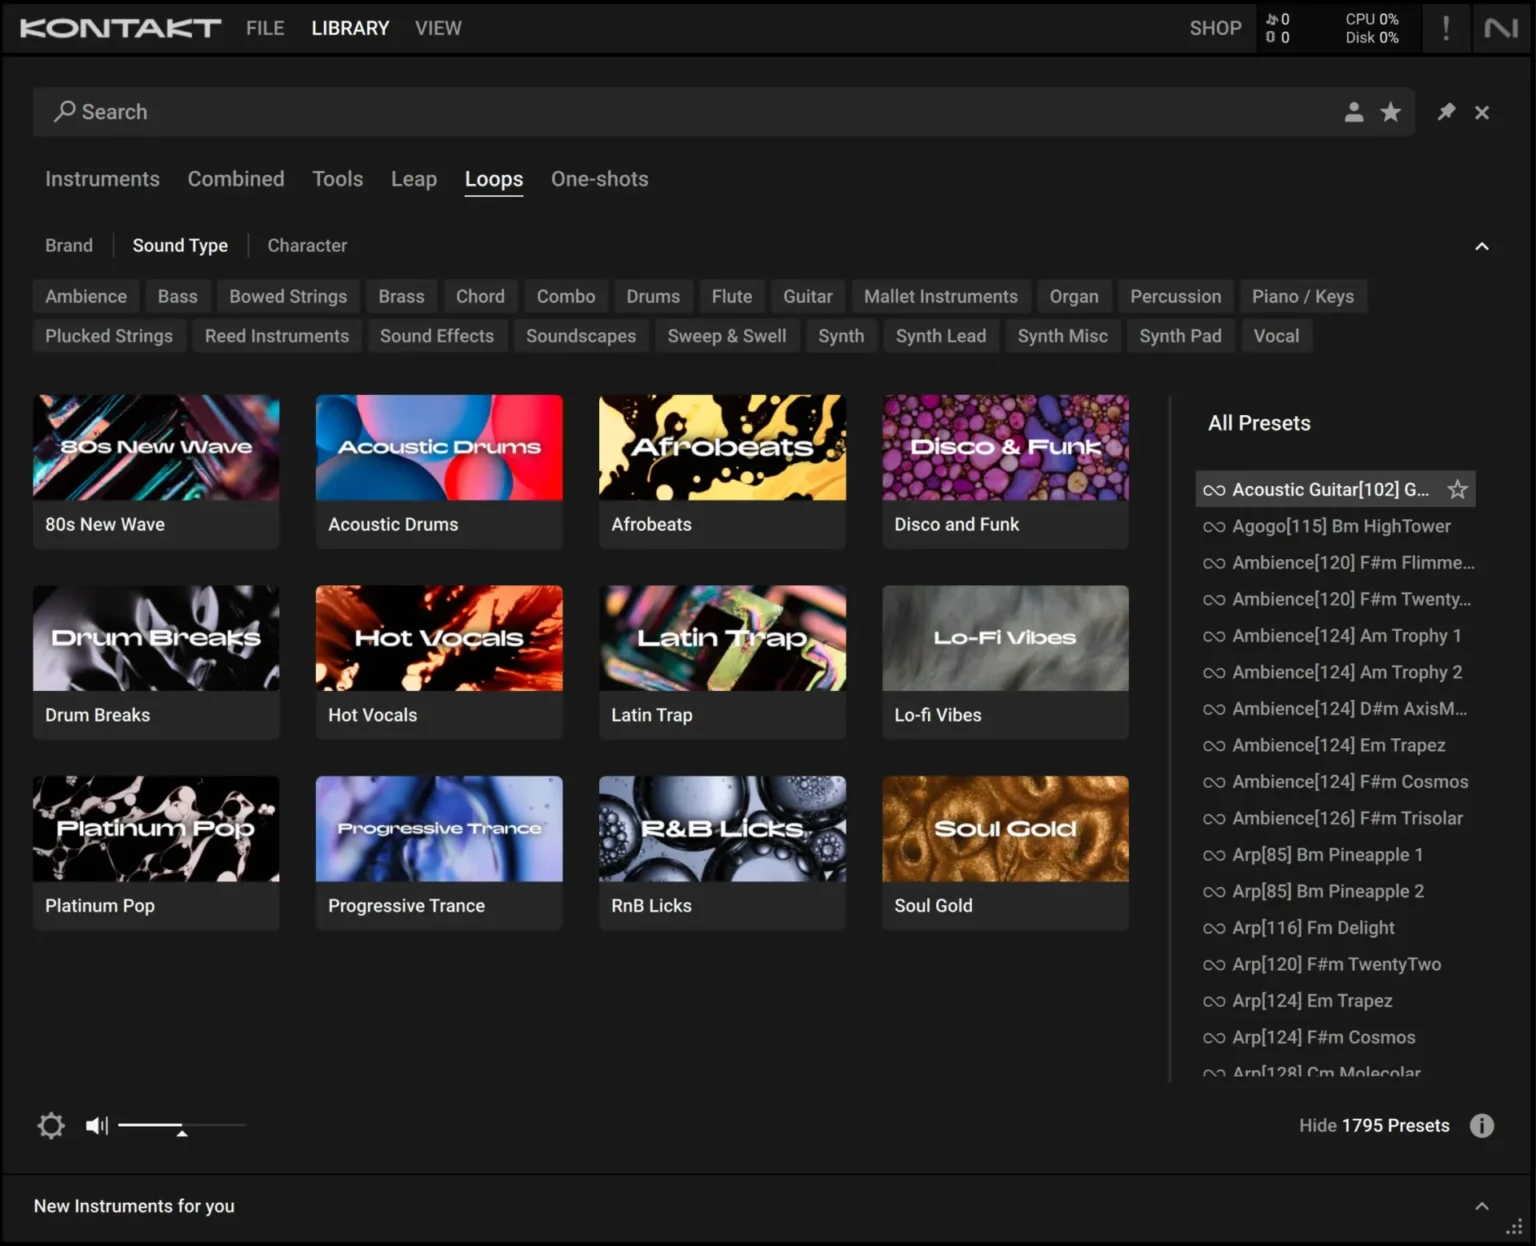This screenshot has height=1246, width=1536.
Task: Favorite the Acoustic Guitar[102] preset star
Action: click(x=1457, y=490)
